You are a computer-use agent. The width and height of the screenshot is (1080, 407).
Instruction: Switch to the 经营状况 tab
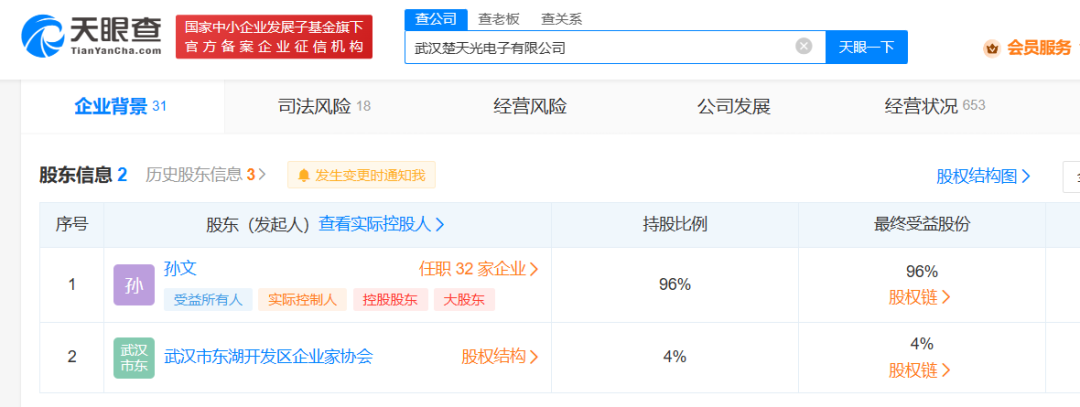935,107
